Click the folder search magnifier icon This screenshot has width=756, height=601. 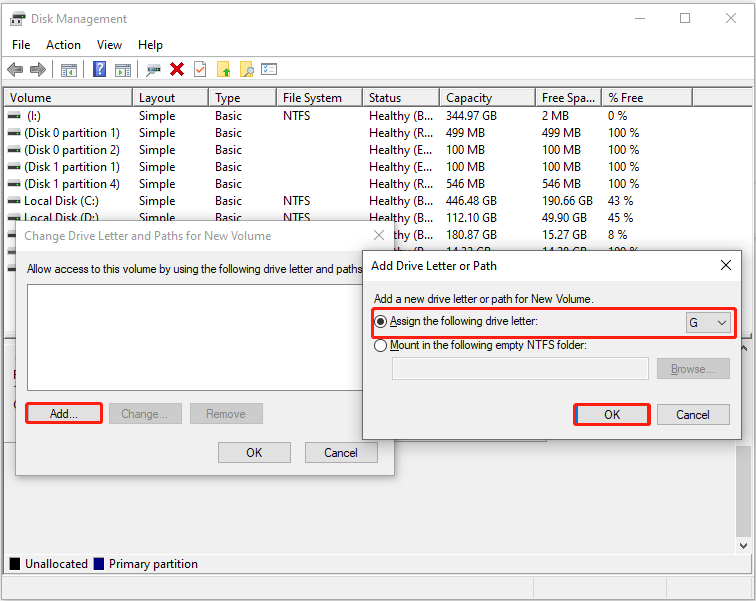pos(246,69)
